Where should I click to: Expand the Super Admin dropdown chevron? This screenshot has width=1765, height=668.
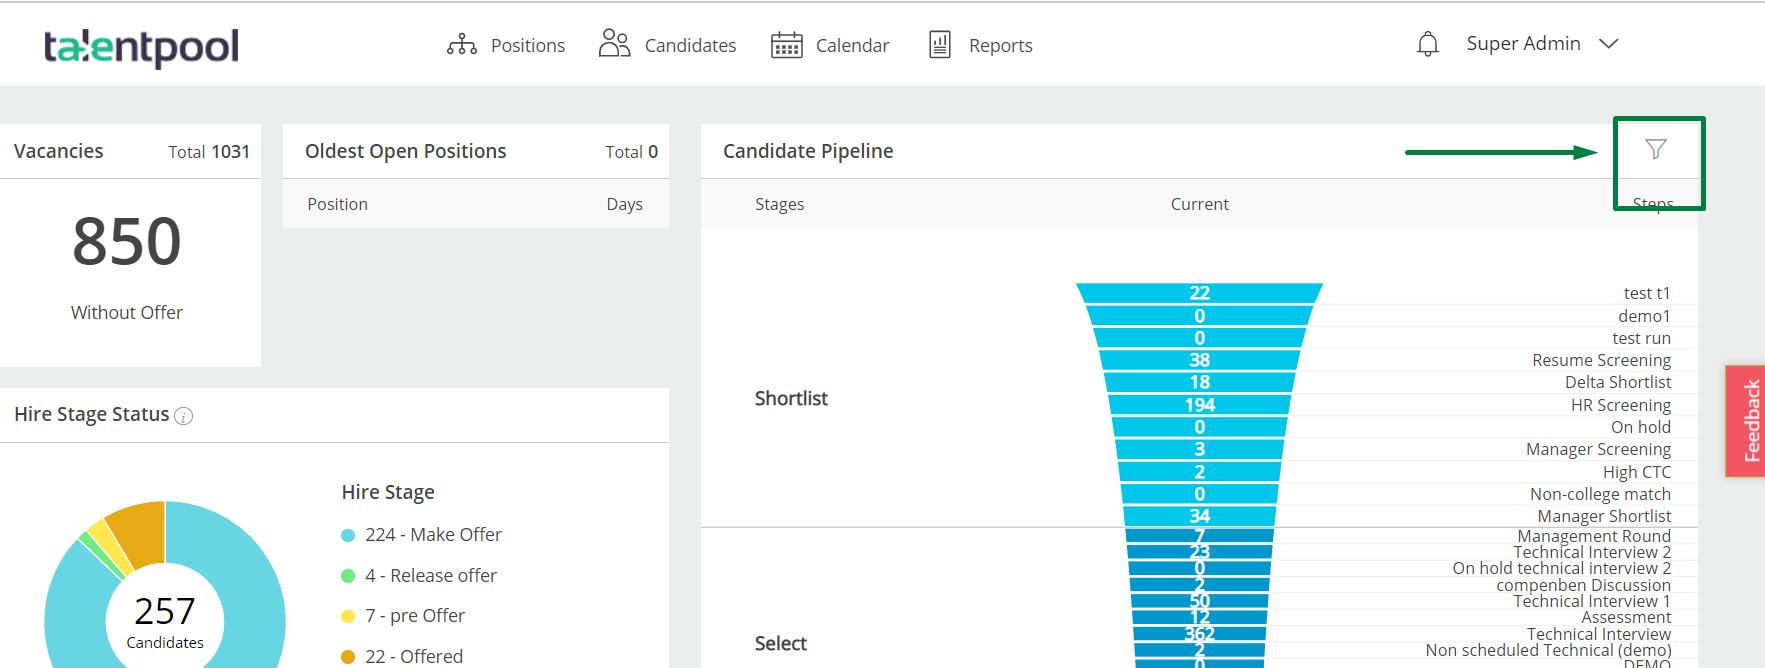point(1609,44)
